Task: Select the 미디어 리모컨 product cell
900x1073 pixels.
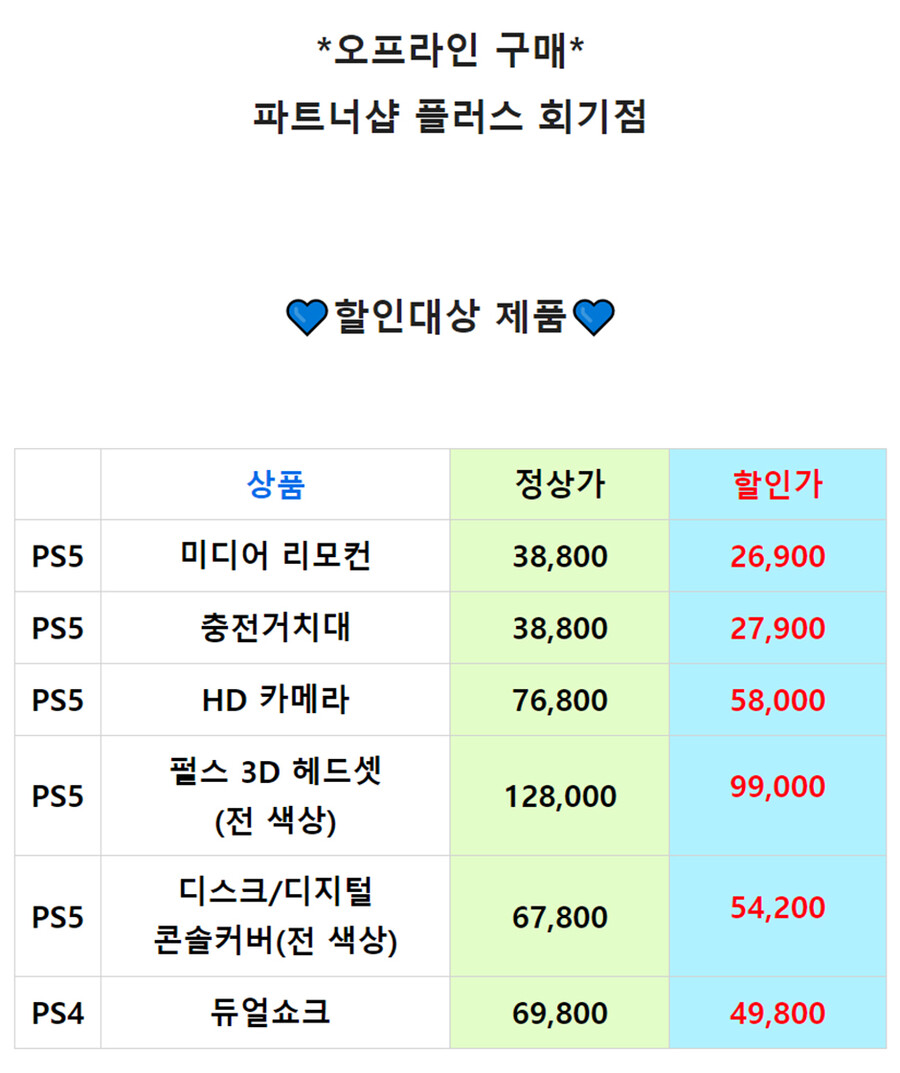Action: 275,556
